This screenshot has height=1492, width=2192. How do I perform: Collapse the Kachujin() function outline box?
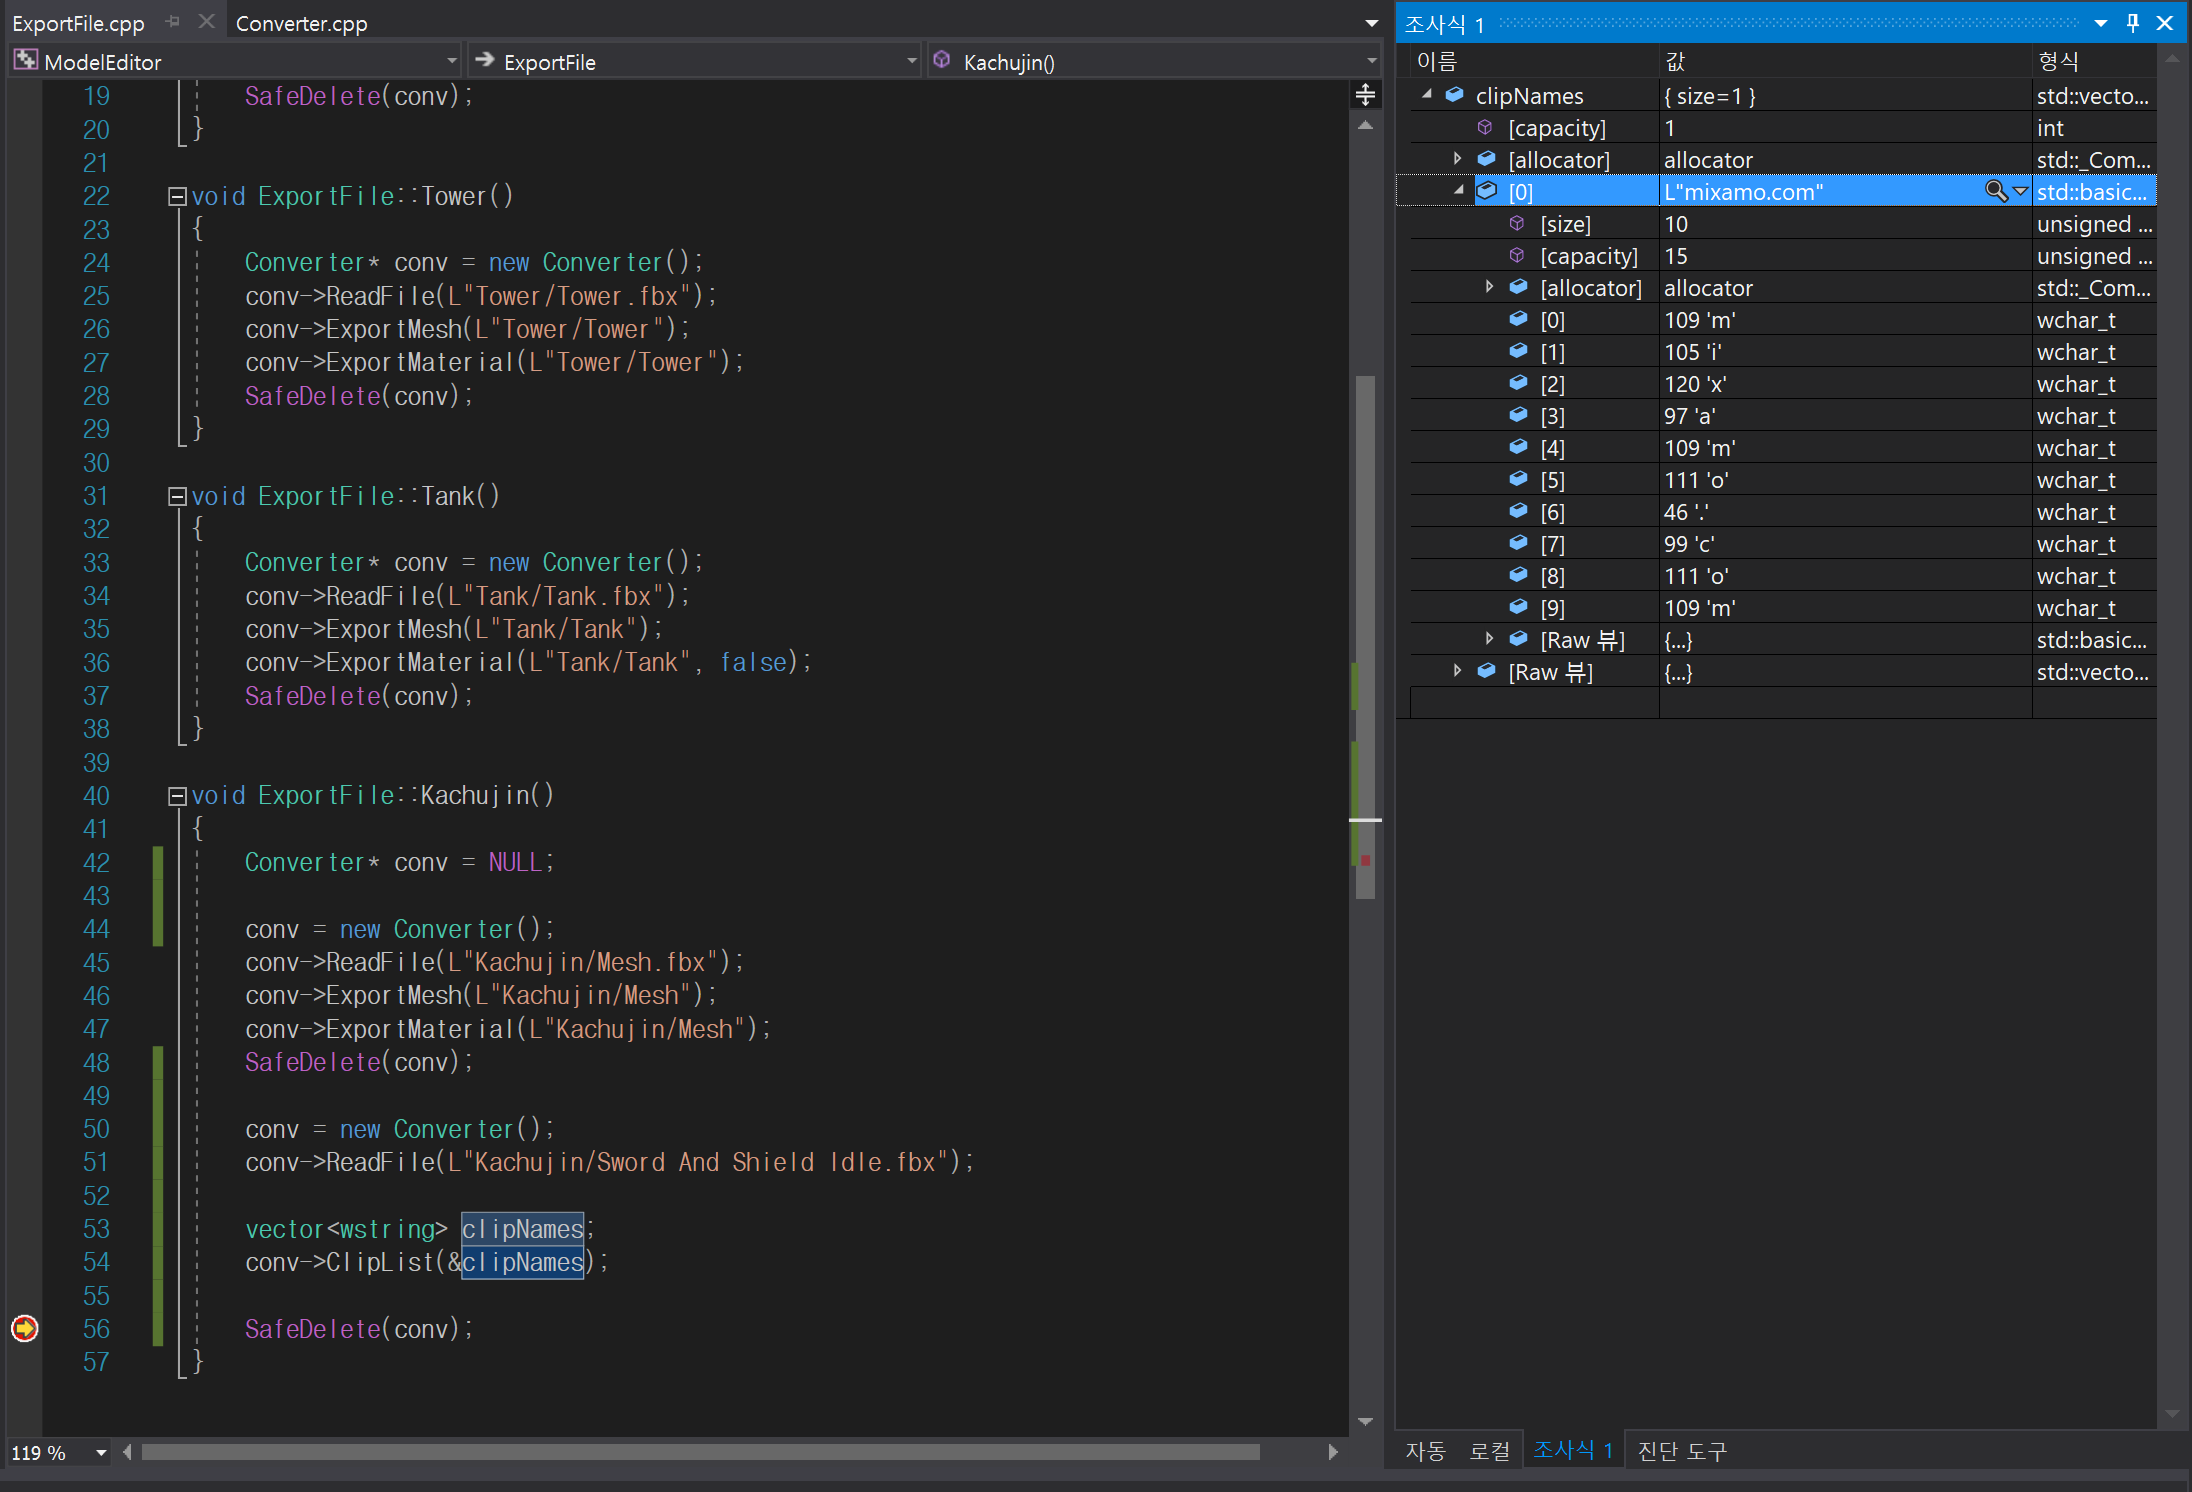point(177,796)
